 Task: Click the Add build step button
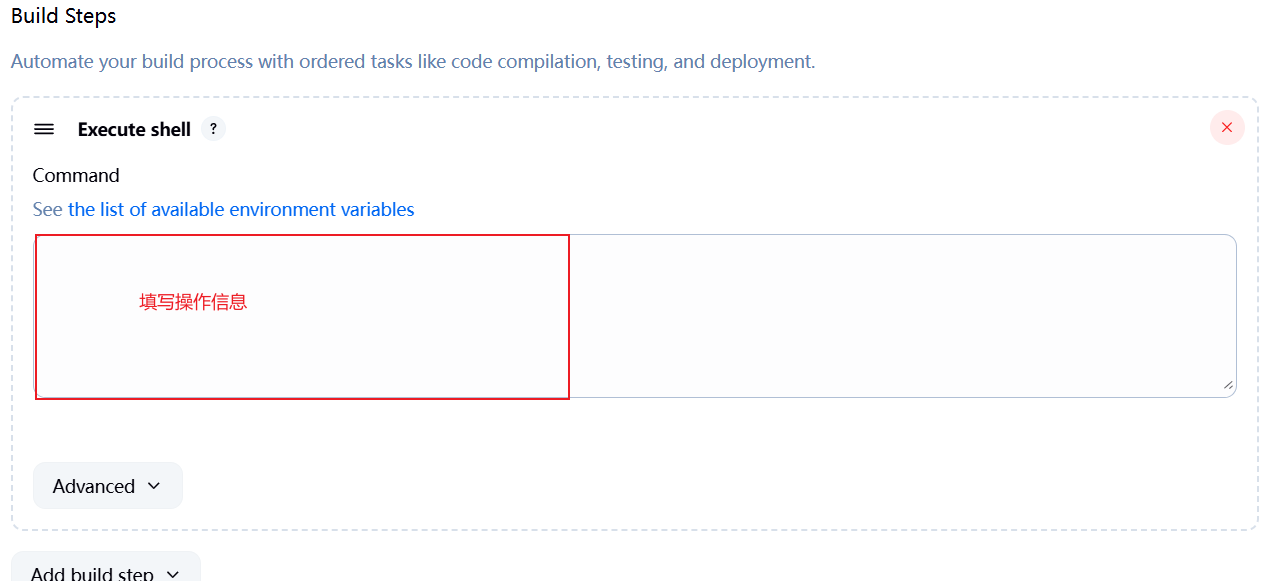[106, 567]
